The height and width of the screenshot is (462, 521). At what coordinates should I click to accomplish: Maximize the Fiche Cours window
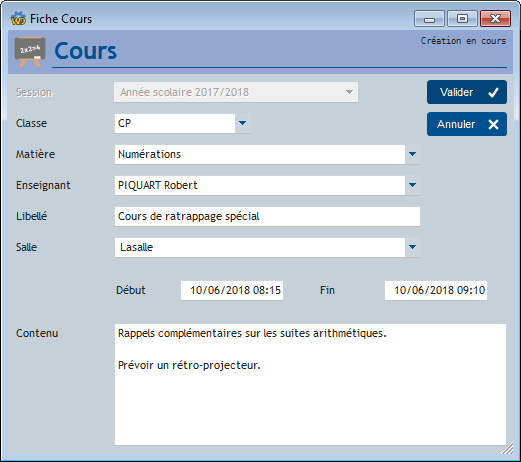[x=462, y=18]
